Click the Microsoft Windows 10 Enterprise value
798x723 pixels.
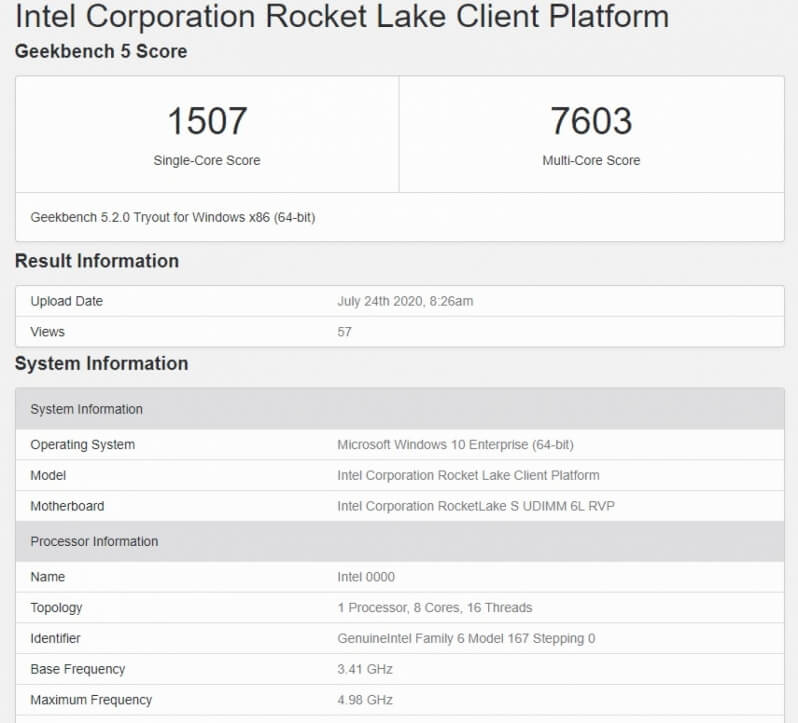455,444
